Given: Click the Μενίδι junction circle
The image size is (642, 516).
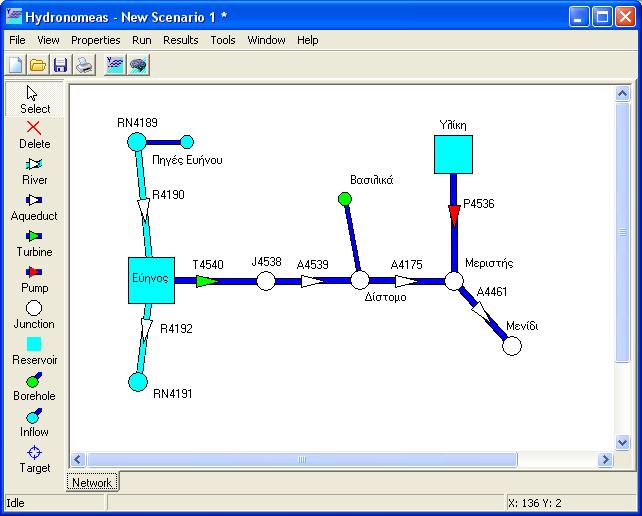Looking at the screenshot, I should point(512,346).
